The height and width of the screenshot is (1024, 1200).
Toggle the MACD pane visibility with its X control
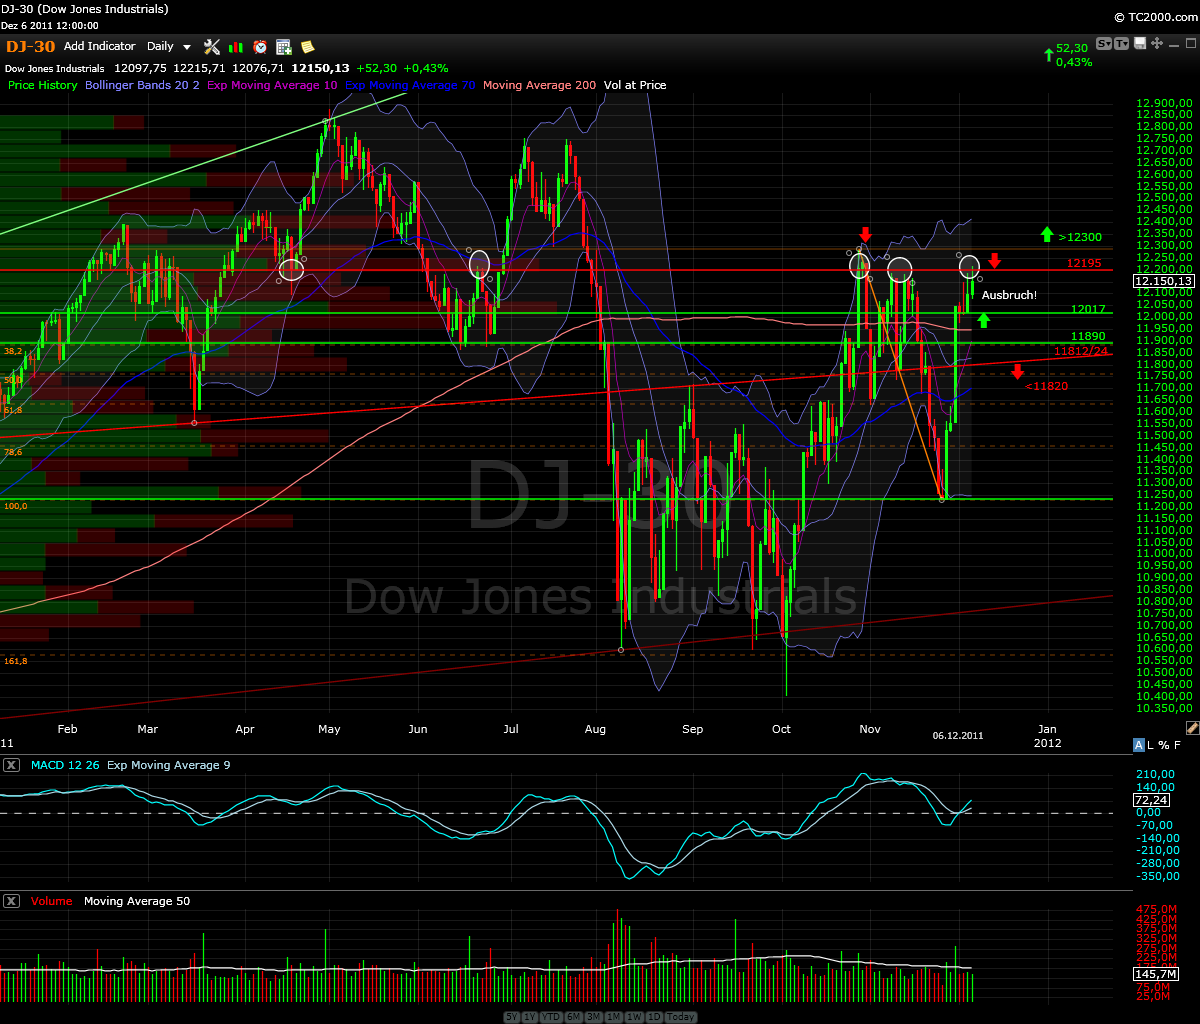pos(11,765)
